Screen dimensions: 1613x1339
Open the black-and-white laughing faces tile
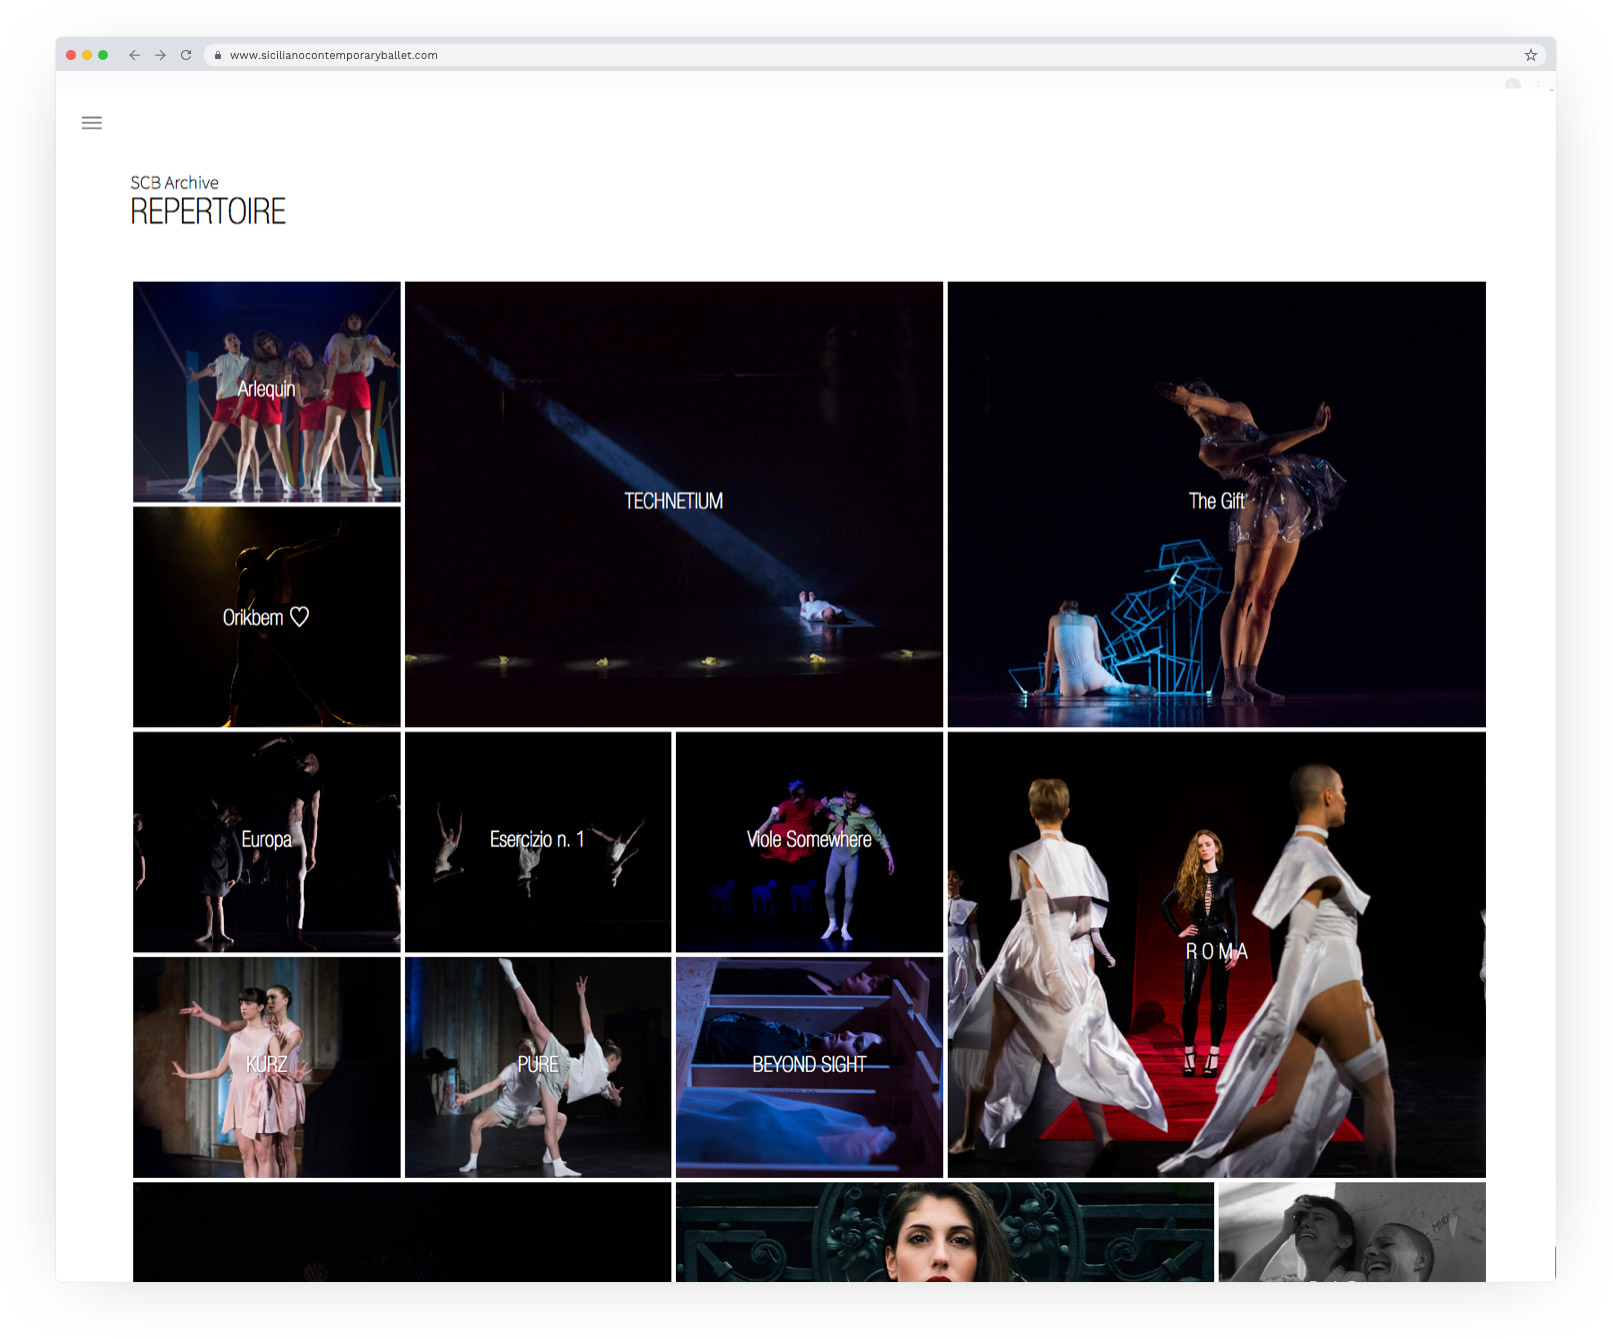(1352, 1232)
